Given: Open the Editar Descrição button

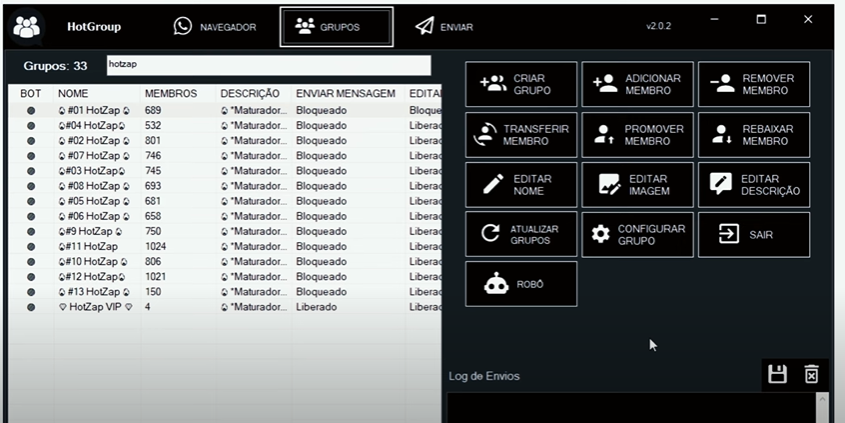Looking at the screenshot, I should [x=754, y=185].
